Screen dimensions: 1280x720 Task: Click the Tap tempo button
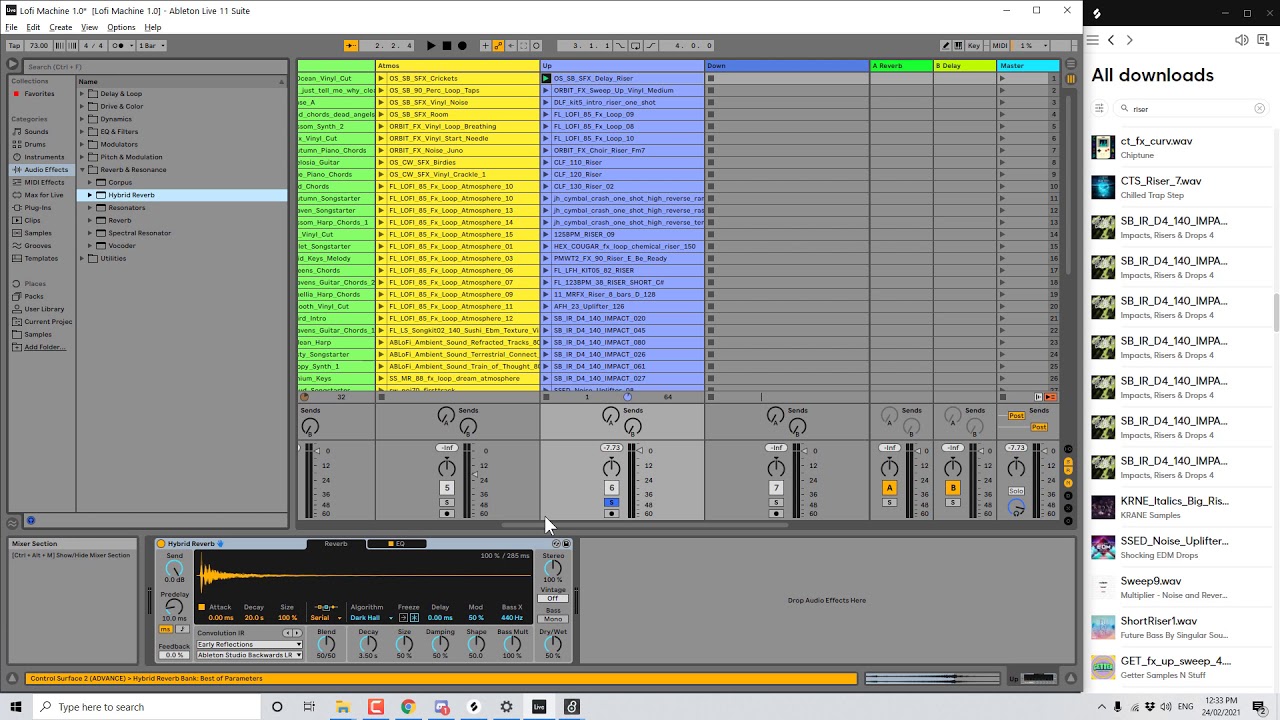(x=14, y=45)
